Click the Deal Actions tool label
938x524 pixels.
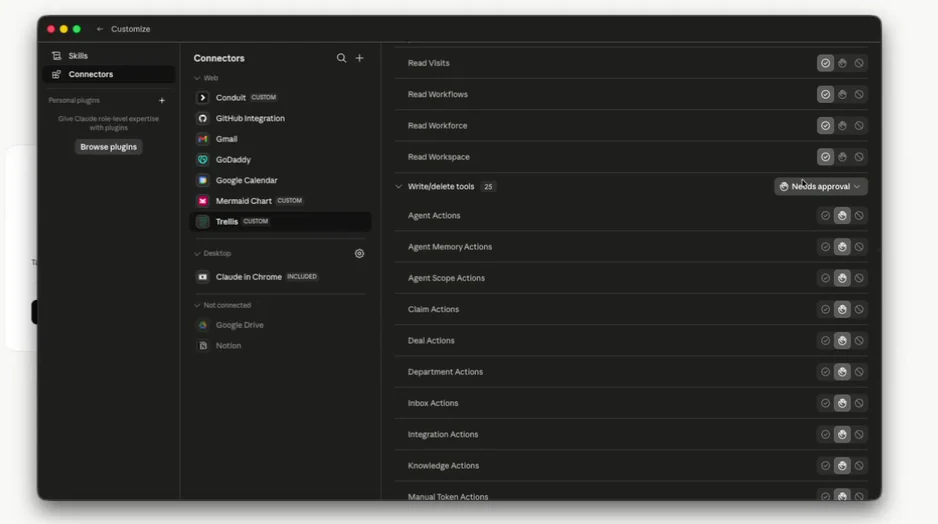(x=431, y=340)
